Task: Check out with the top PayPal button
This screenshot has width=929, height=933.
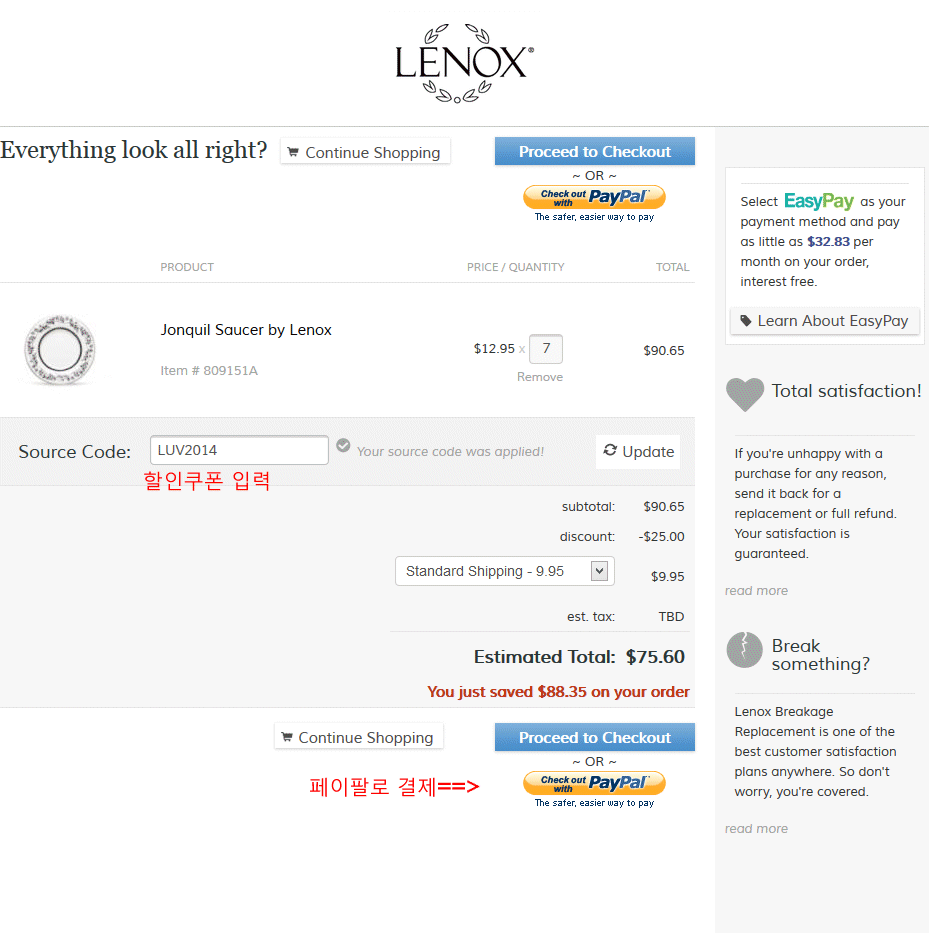Action: (594, 198)
